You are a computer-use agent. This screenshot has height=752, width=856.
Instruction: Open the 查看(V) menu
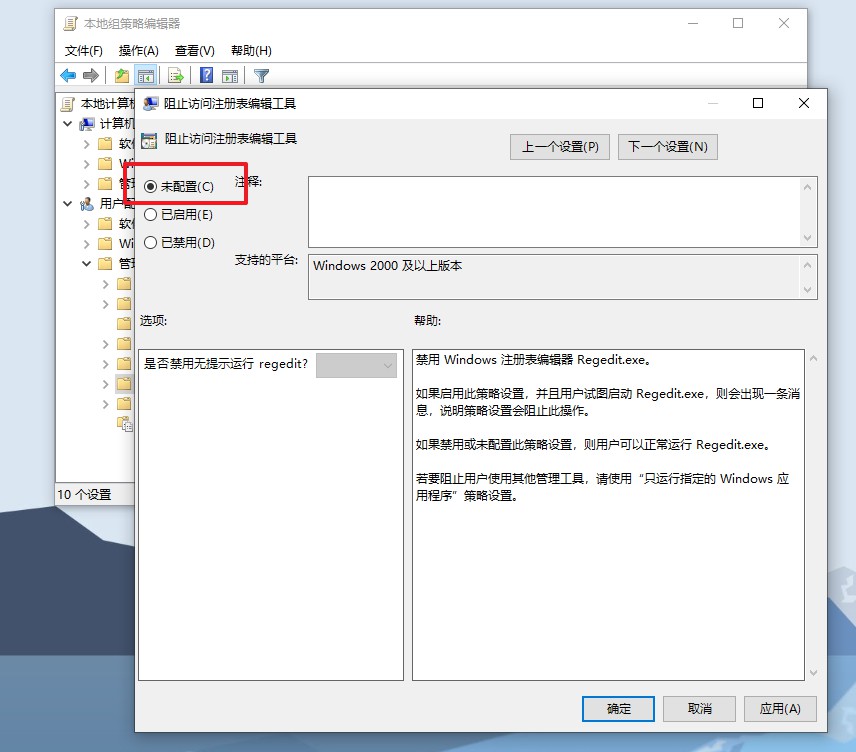click(194, 50)
